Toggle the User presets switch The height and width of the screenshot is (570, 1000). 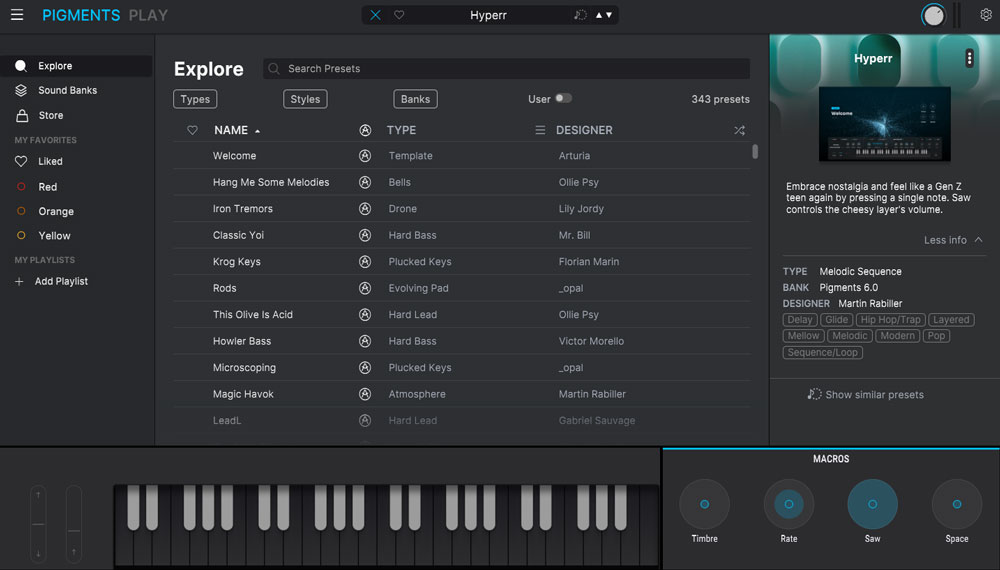pos(563,98)
